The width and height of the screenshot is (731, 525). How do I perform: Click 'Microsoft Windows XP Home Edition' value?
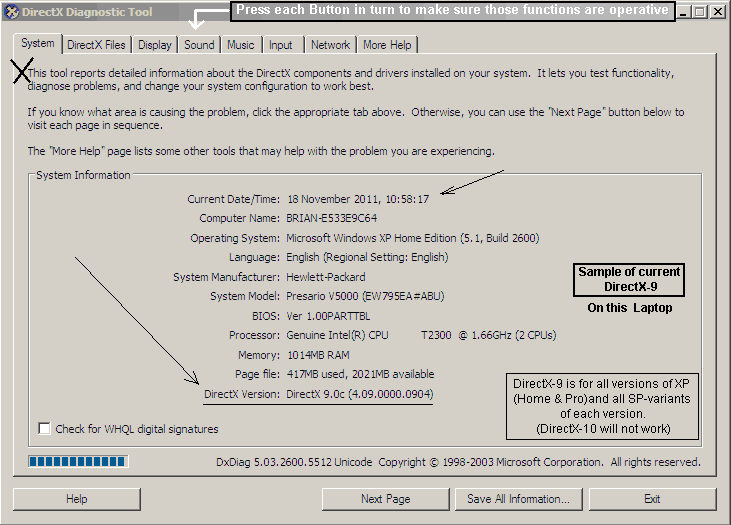tap(371, 238)
